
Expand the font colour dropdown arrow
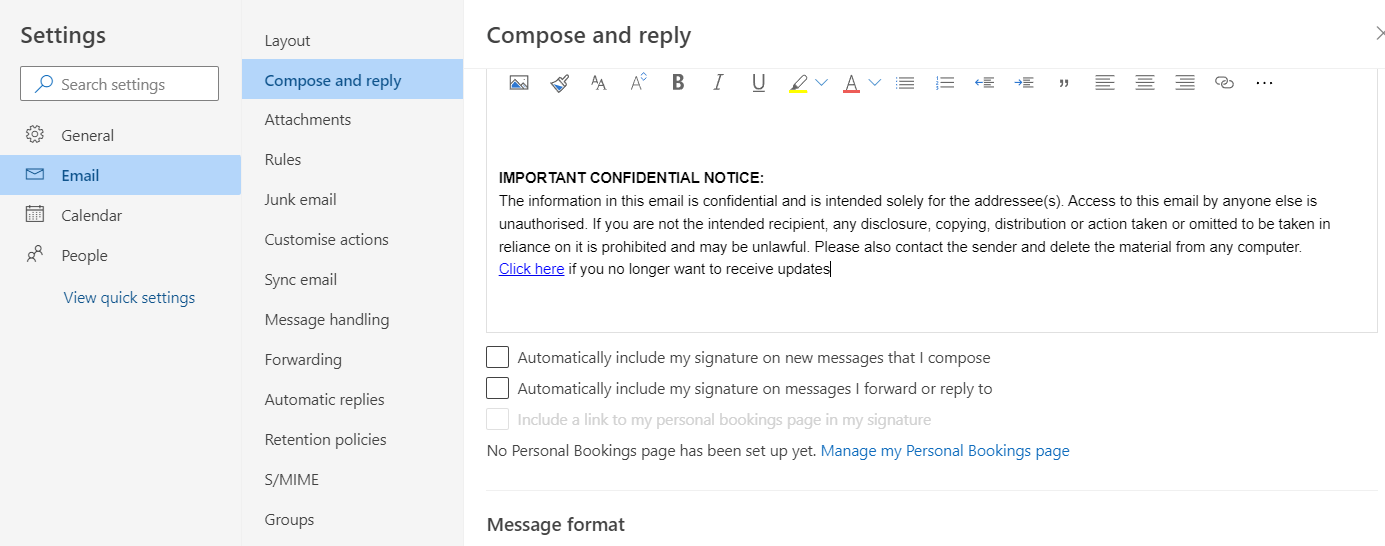(x=875, y=83)
